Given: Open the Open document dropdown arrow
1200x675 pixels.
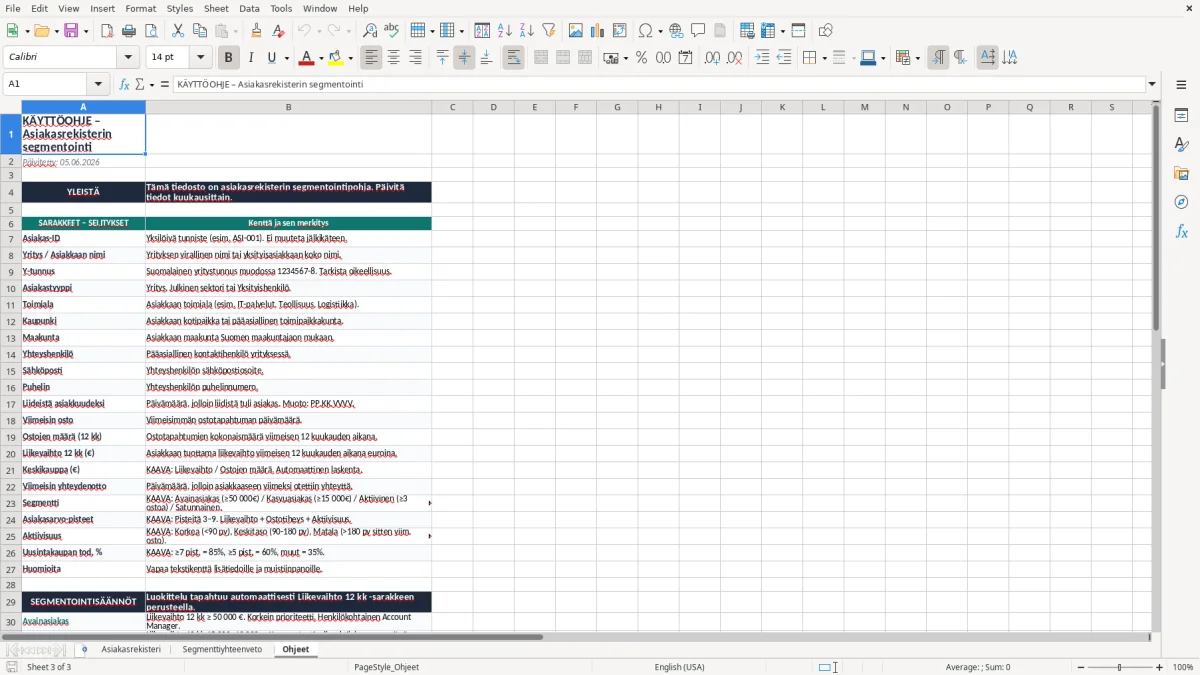Looking at the screenshot, I should coord(56,31).
